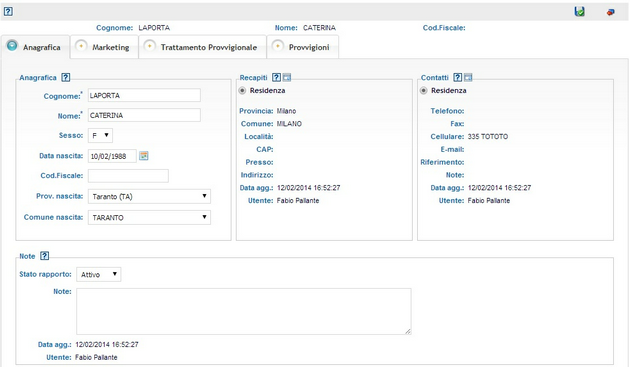The height and width of the screenshot is (367, 630).
Task: Click the Note textarea resize handle
Action: [x=408, y=331]
